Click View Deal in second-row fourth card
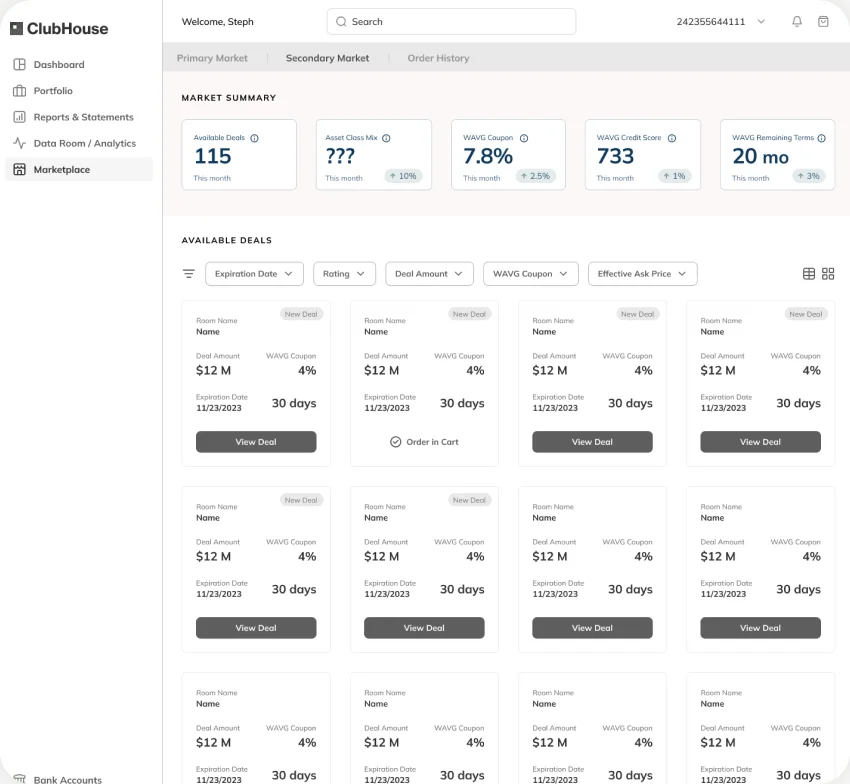 tap(760, 628)
